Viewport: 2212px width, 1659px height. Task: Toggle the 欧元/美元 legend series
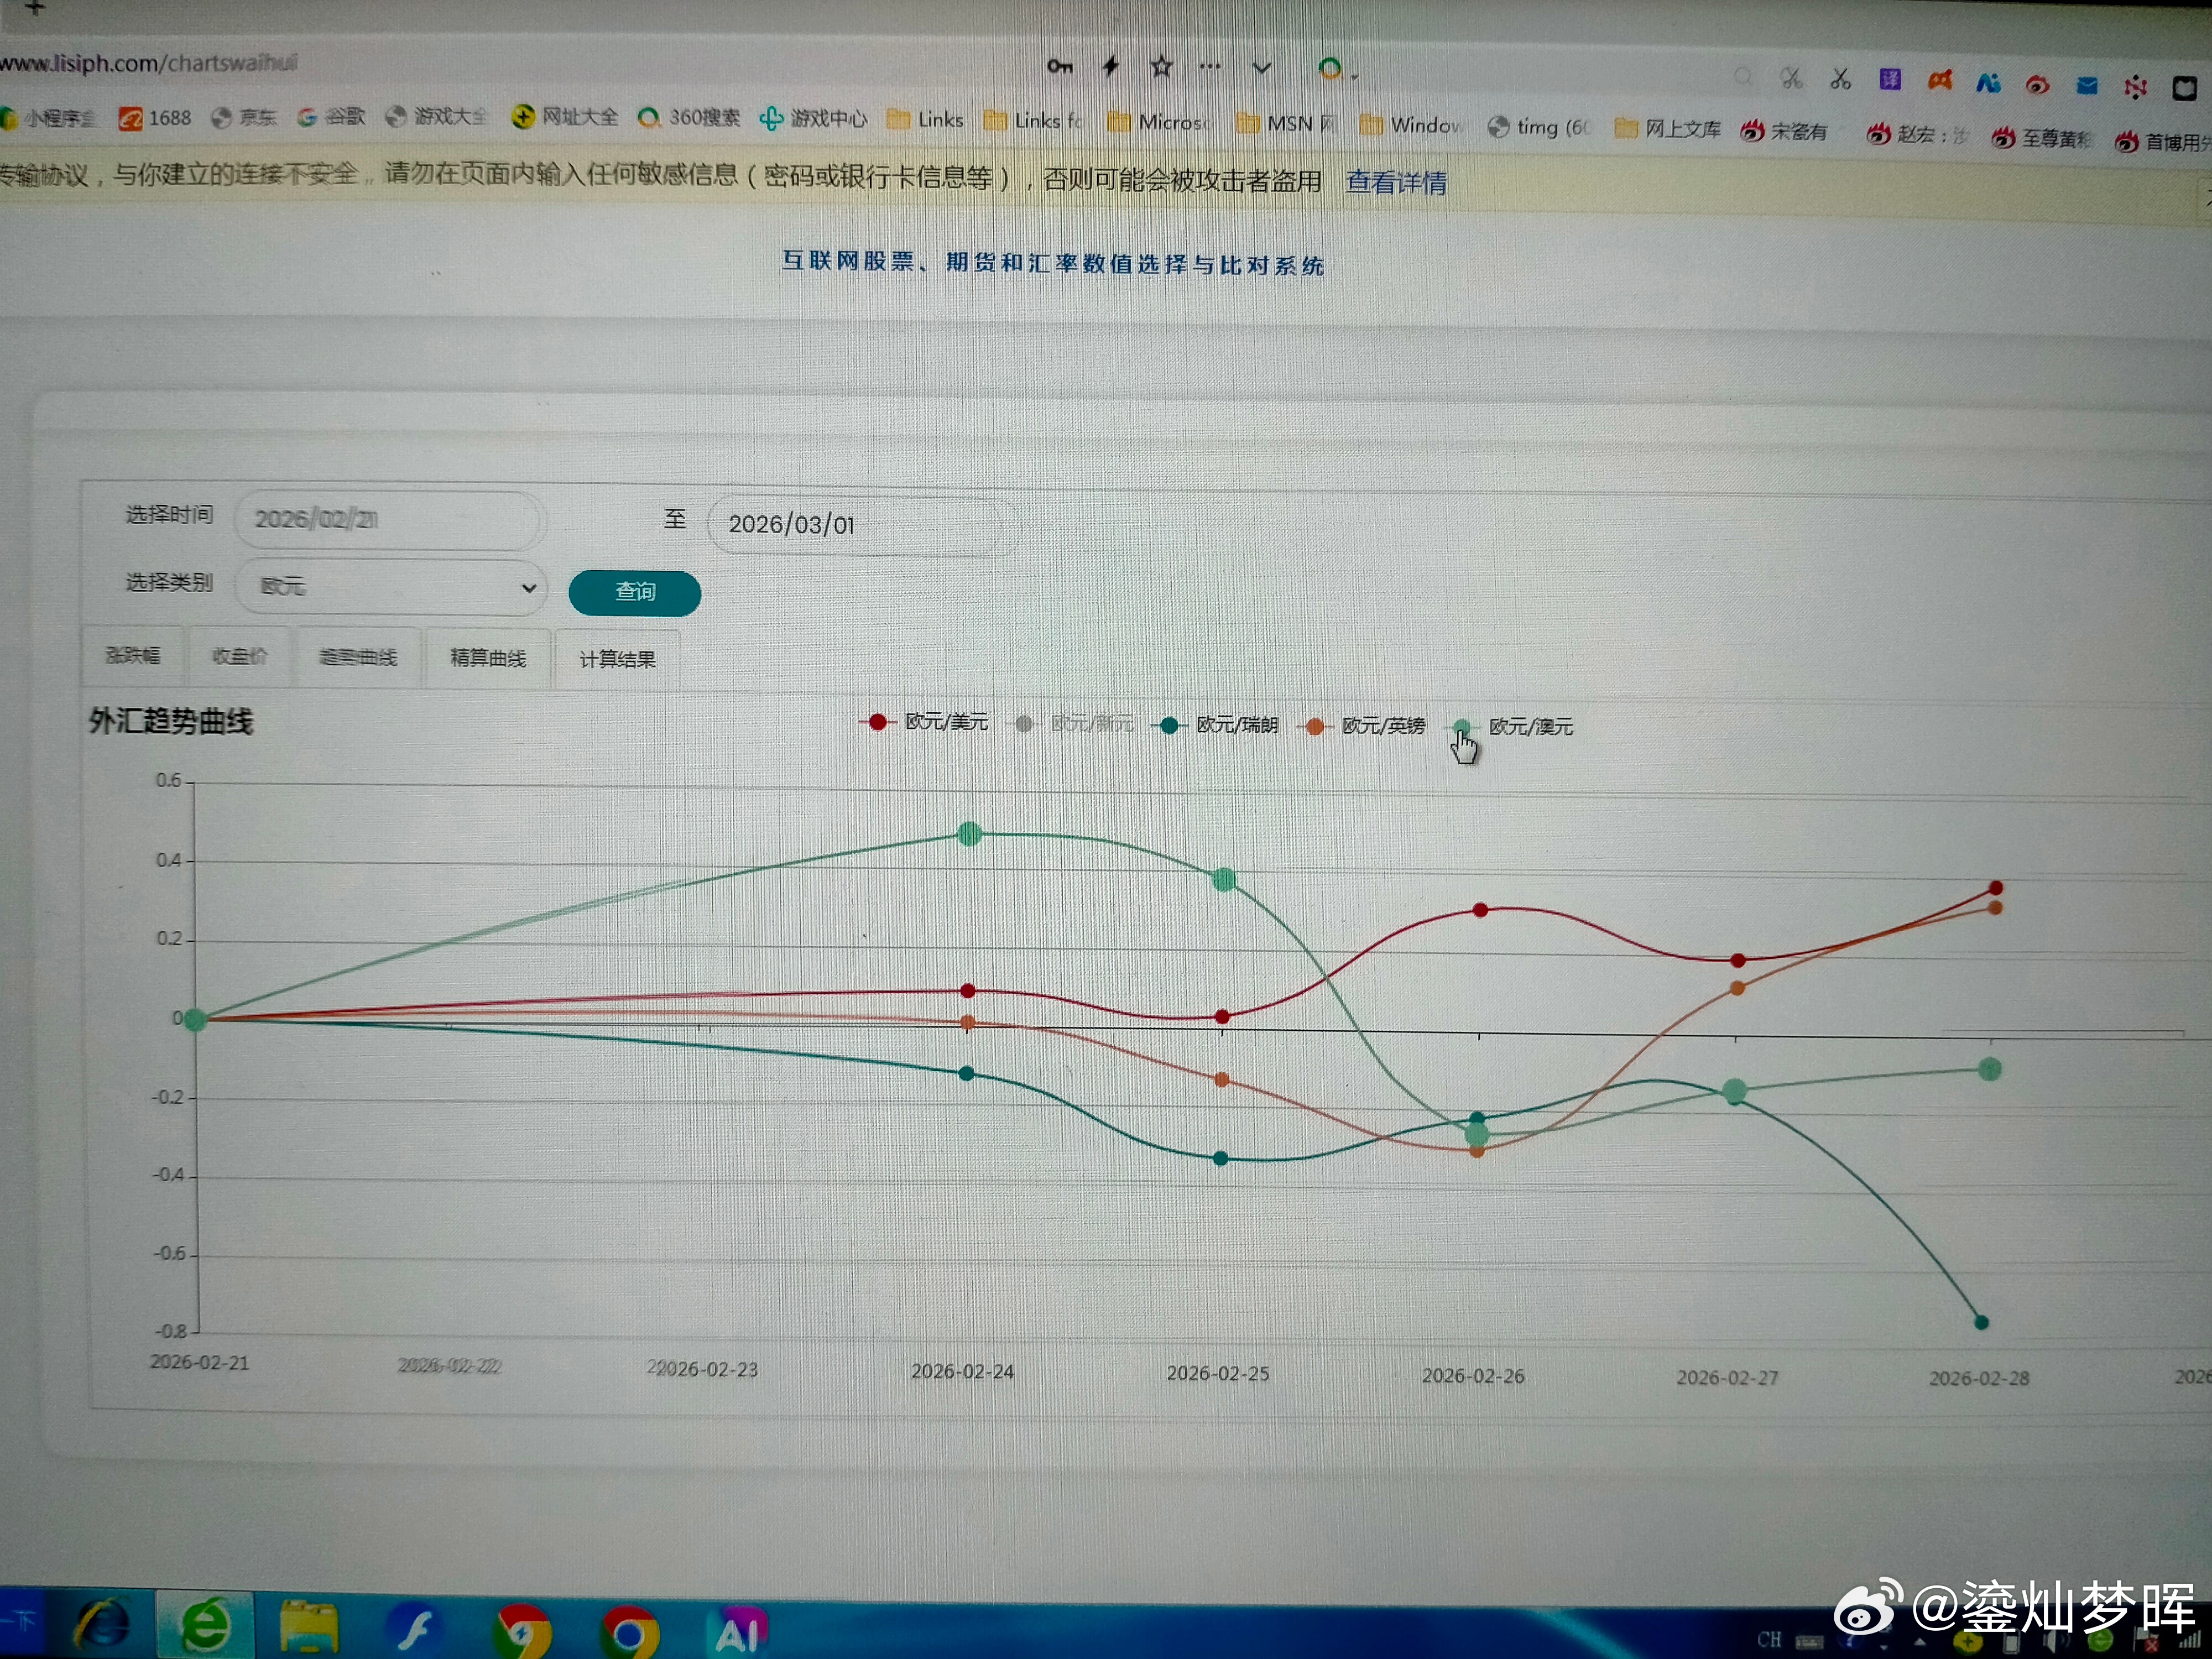coord(945,722)
